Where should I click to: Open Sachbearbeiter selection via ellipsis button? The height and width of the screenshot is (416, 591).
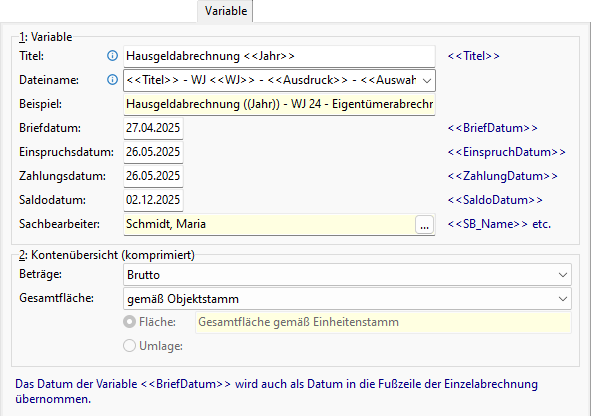click(x=424, y=225)
